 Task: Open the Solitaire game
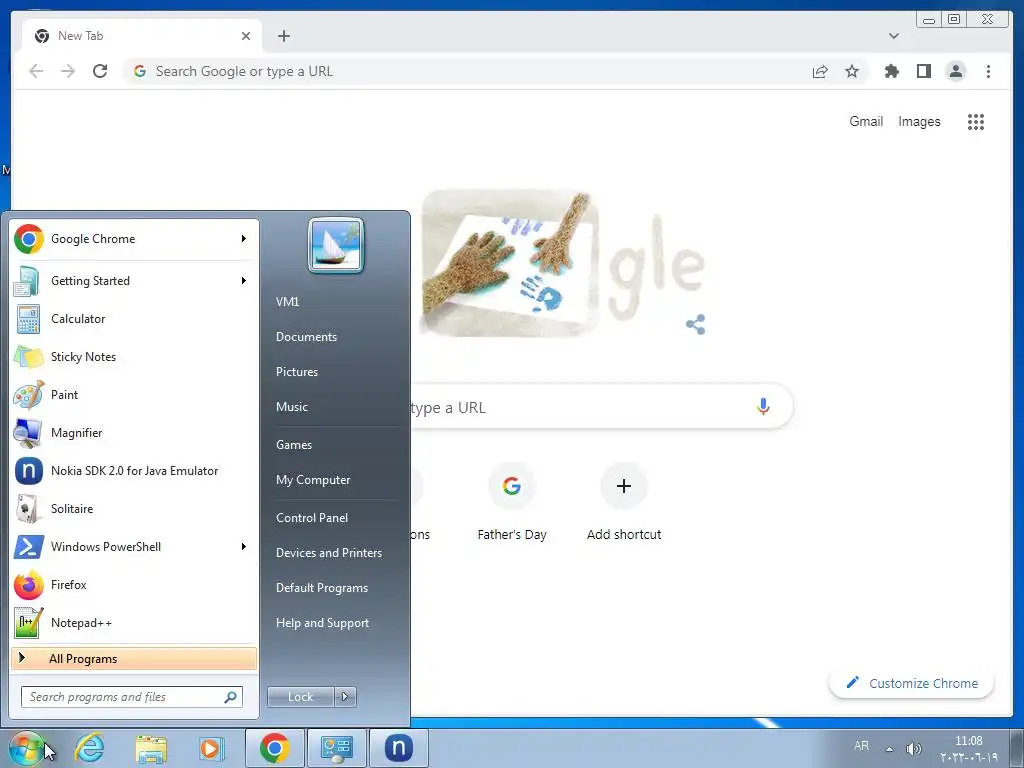[x=134, y=509]
